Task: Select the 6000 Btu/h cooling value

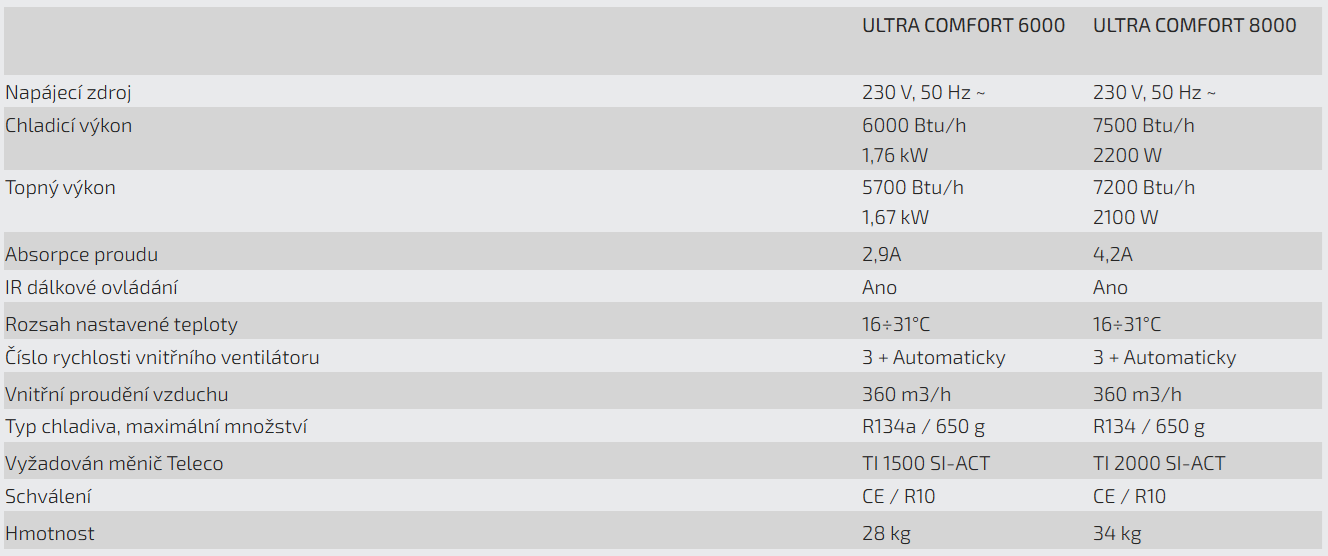Action: point(914,126)
